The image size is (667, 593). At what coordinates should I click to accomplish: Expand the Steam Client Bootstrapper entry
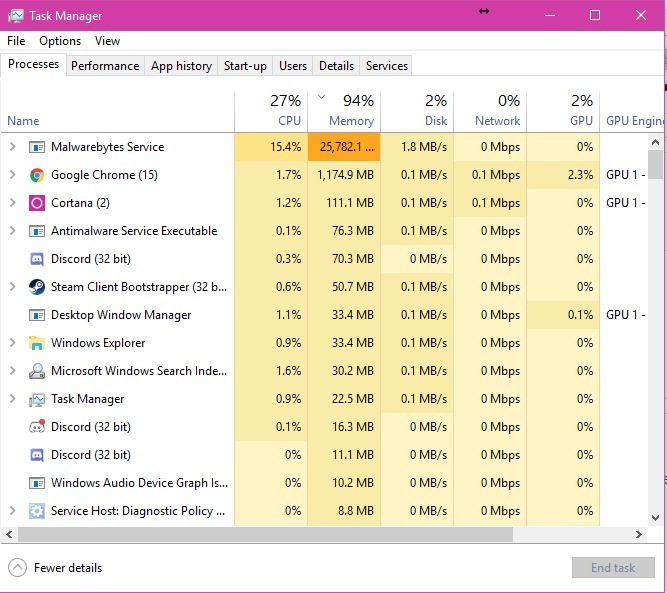(x=12, y=287)
